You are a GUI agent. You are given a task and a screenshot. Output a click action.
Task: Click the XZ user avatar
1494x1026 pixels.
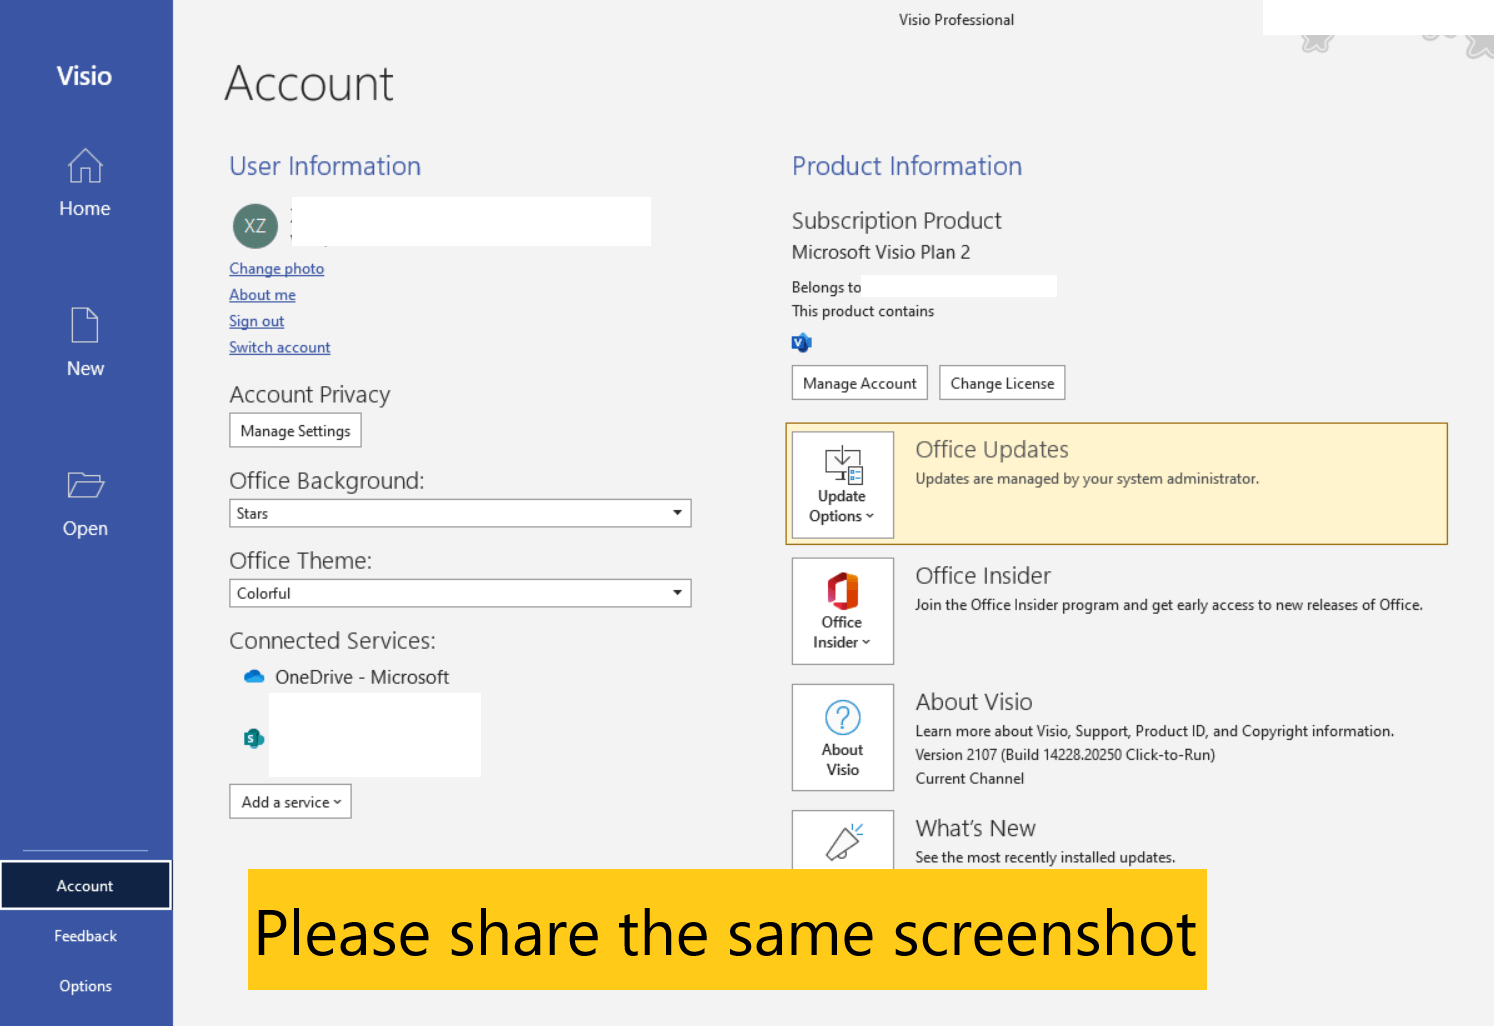click(x=255, y=226)
